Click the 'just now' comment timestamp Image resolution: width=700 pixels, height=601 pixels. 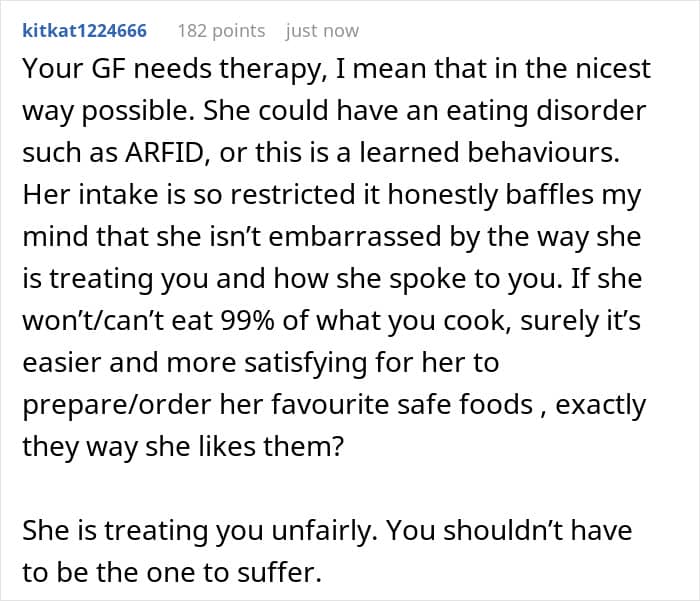coord(322,31)
